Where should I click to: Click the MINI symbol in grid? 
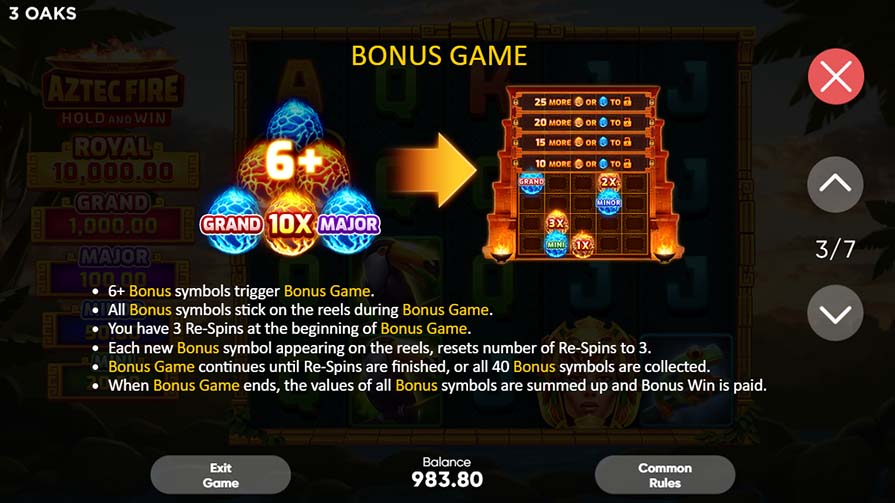pos(555,244)
